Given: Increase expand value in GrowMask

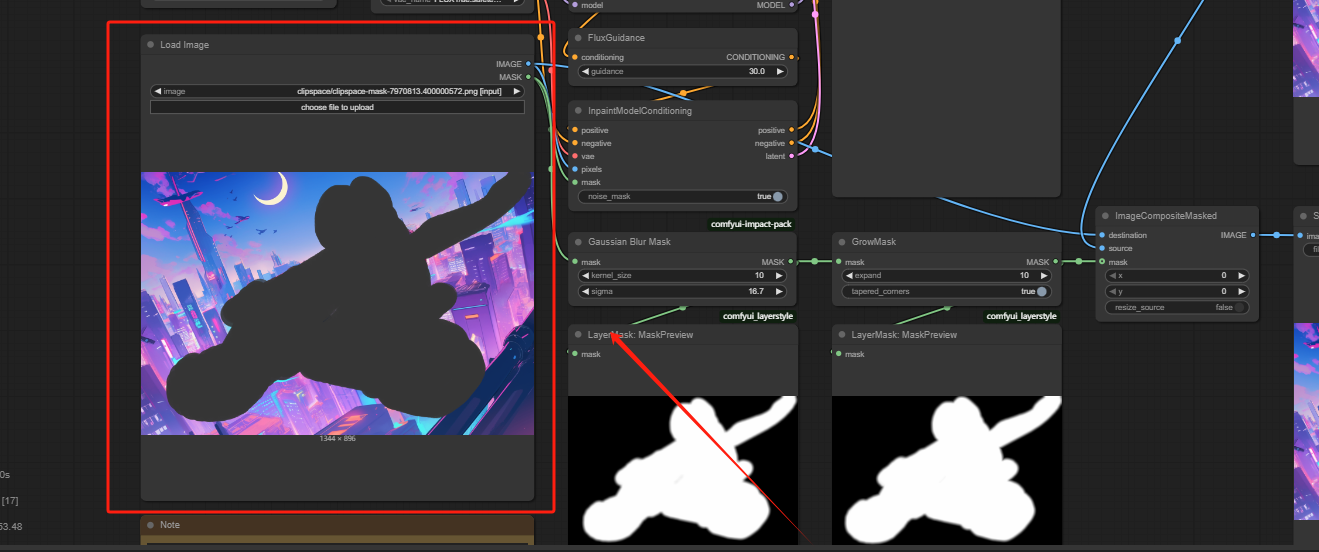Looking at the screenshot, I should click(1043, 275).
